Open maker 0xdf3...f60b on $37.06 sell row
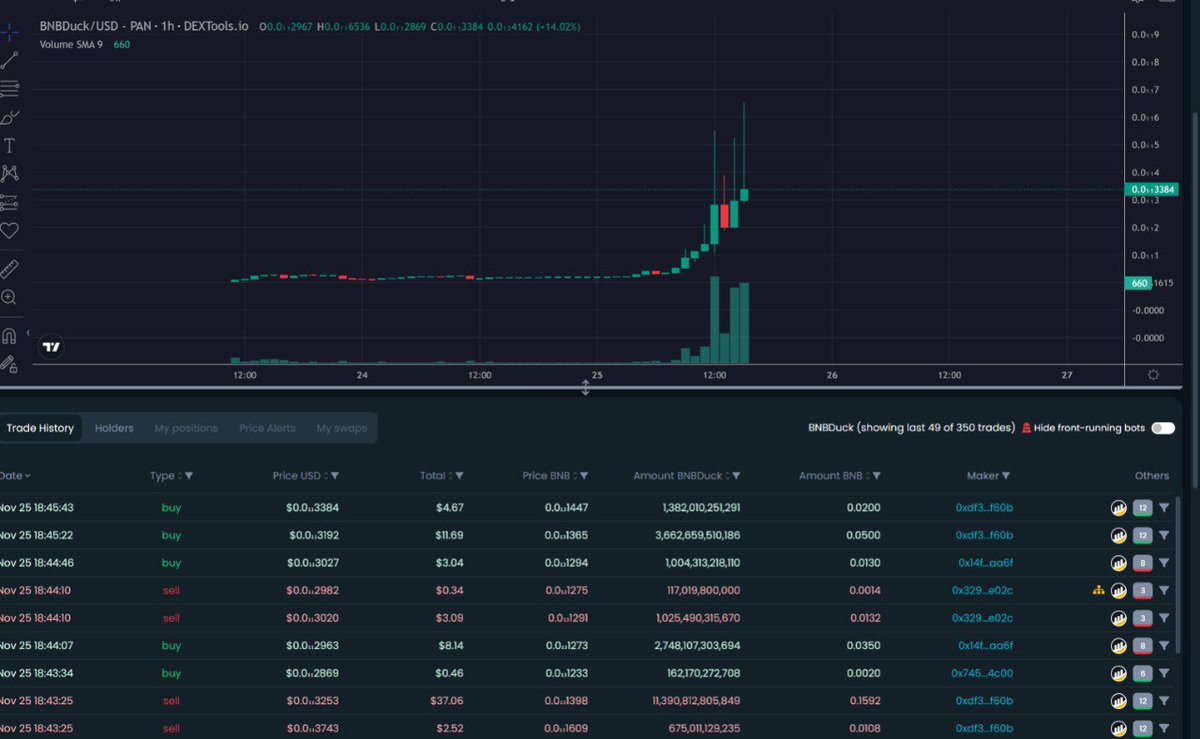1200x739 pixels. click(x=984, y=700)
